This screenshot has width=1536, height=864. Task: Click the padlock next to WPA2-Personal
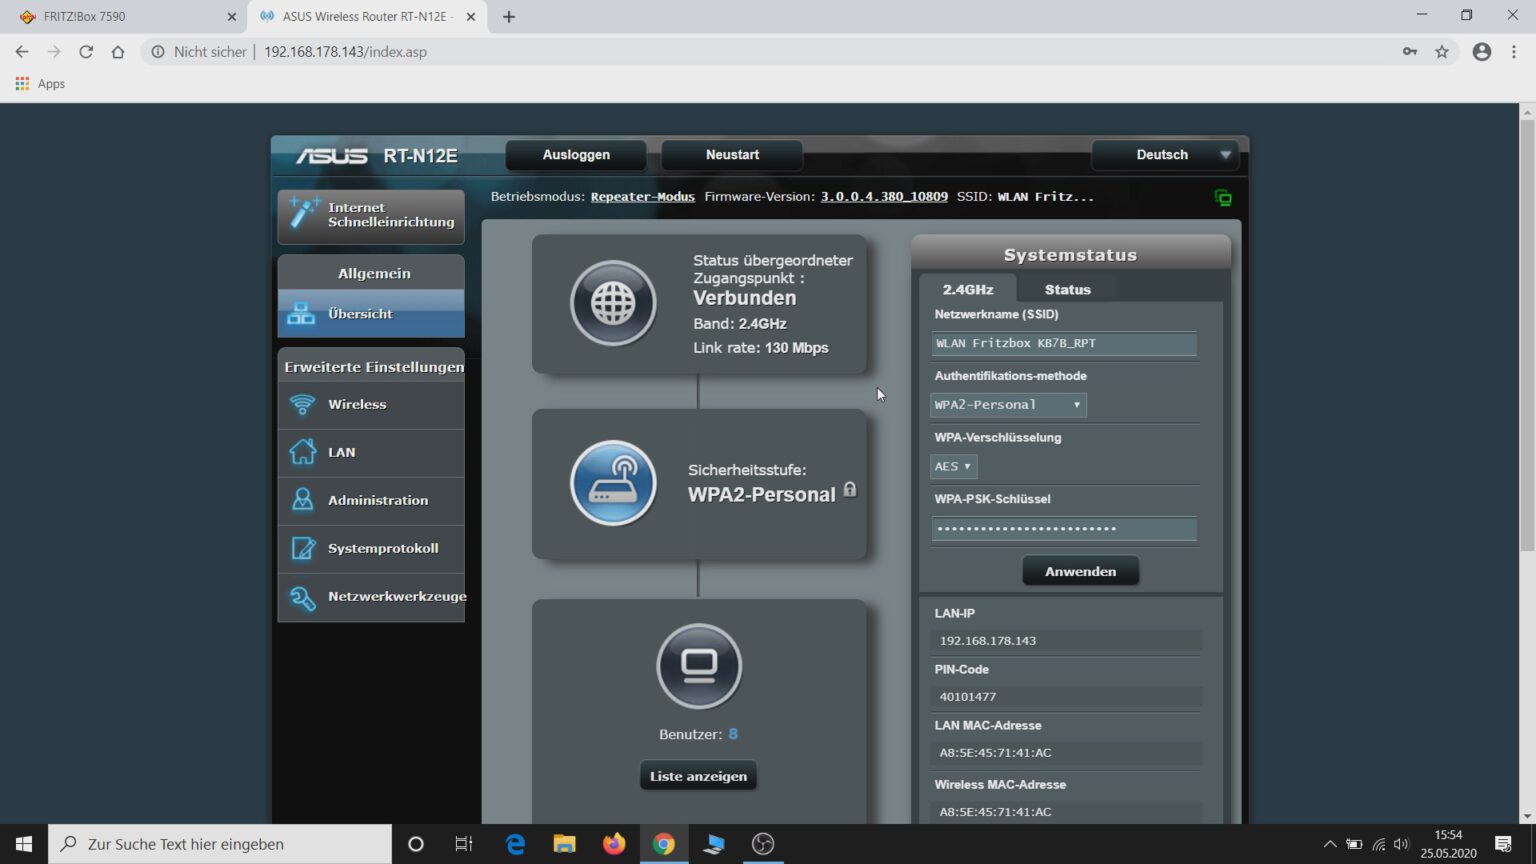pyautogui.click(x=850, y=490)
